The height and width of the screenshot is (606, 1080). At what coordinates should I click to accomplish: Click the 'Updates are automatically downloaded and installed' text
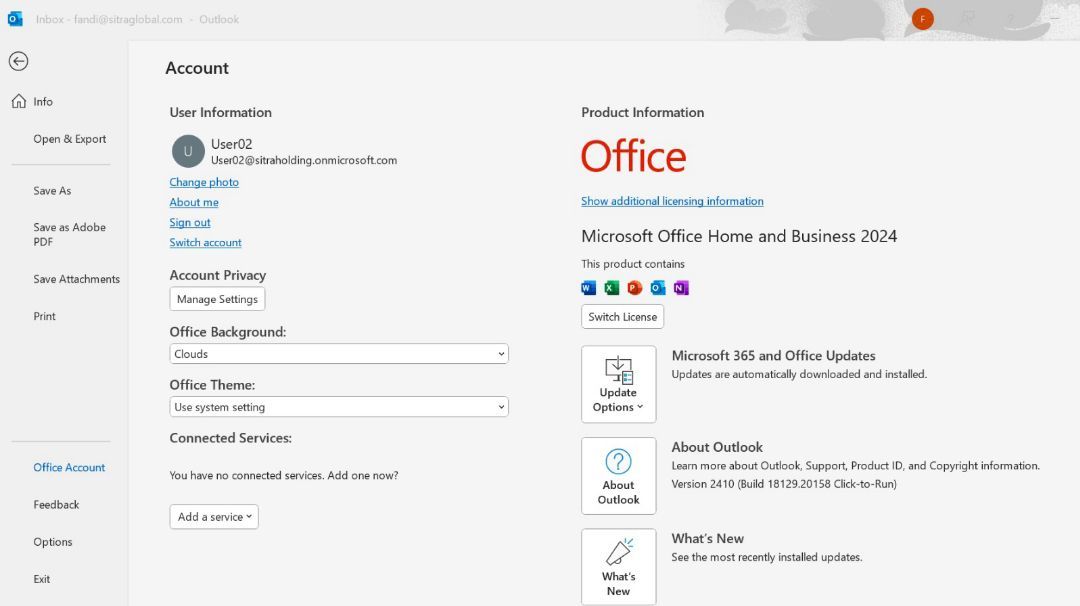pos(799,375)
